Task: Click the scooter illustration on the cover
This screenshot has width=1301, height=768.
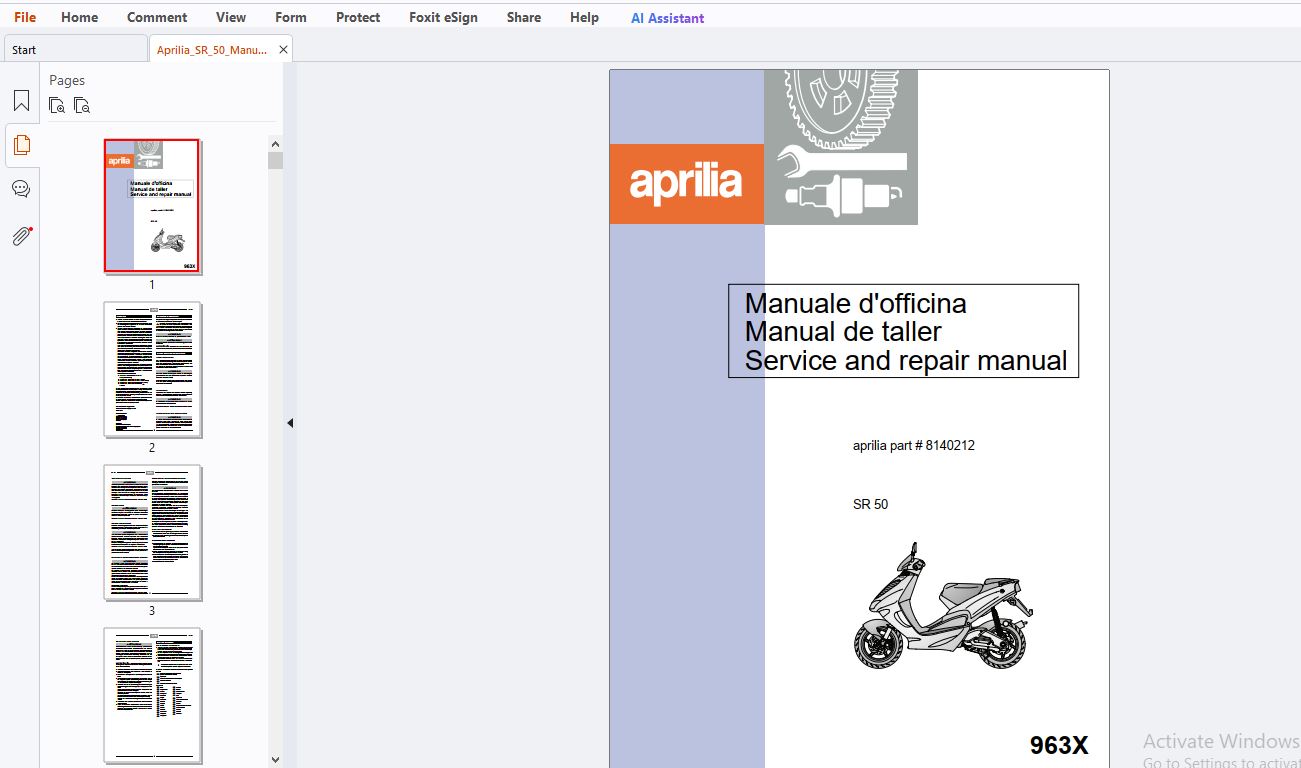Action: click(943, 607)
